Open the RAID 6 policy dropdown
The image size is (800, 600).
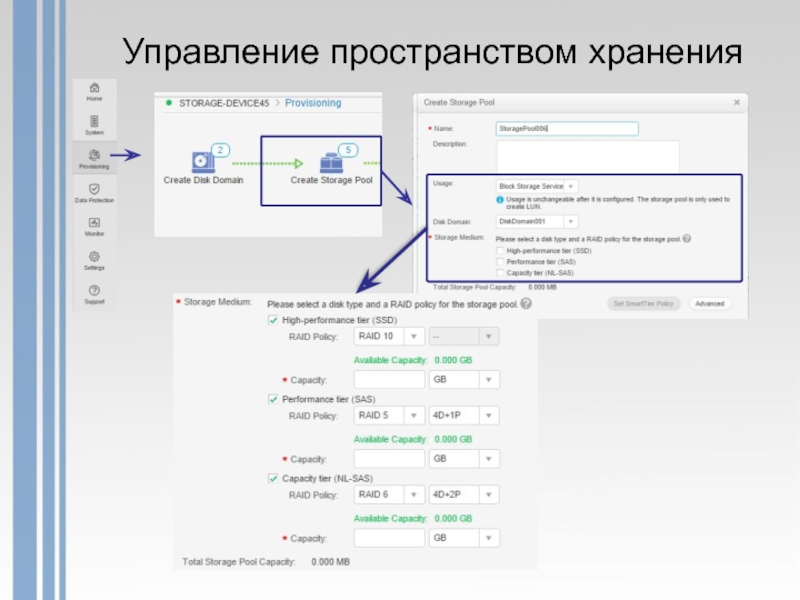(389, 494)
